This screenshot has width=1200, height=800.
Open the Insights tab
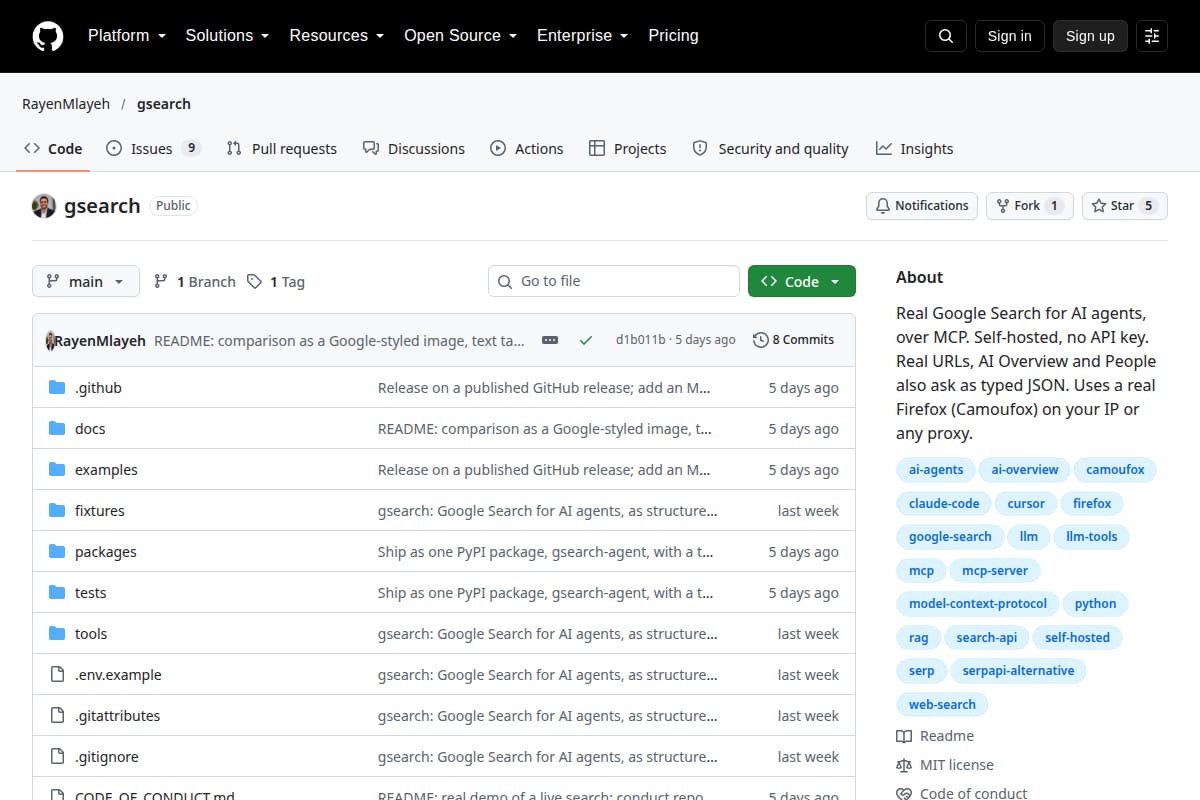coord(914,149)
